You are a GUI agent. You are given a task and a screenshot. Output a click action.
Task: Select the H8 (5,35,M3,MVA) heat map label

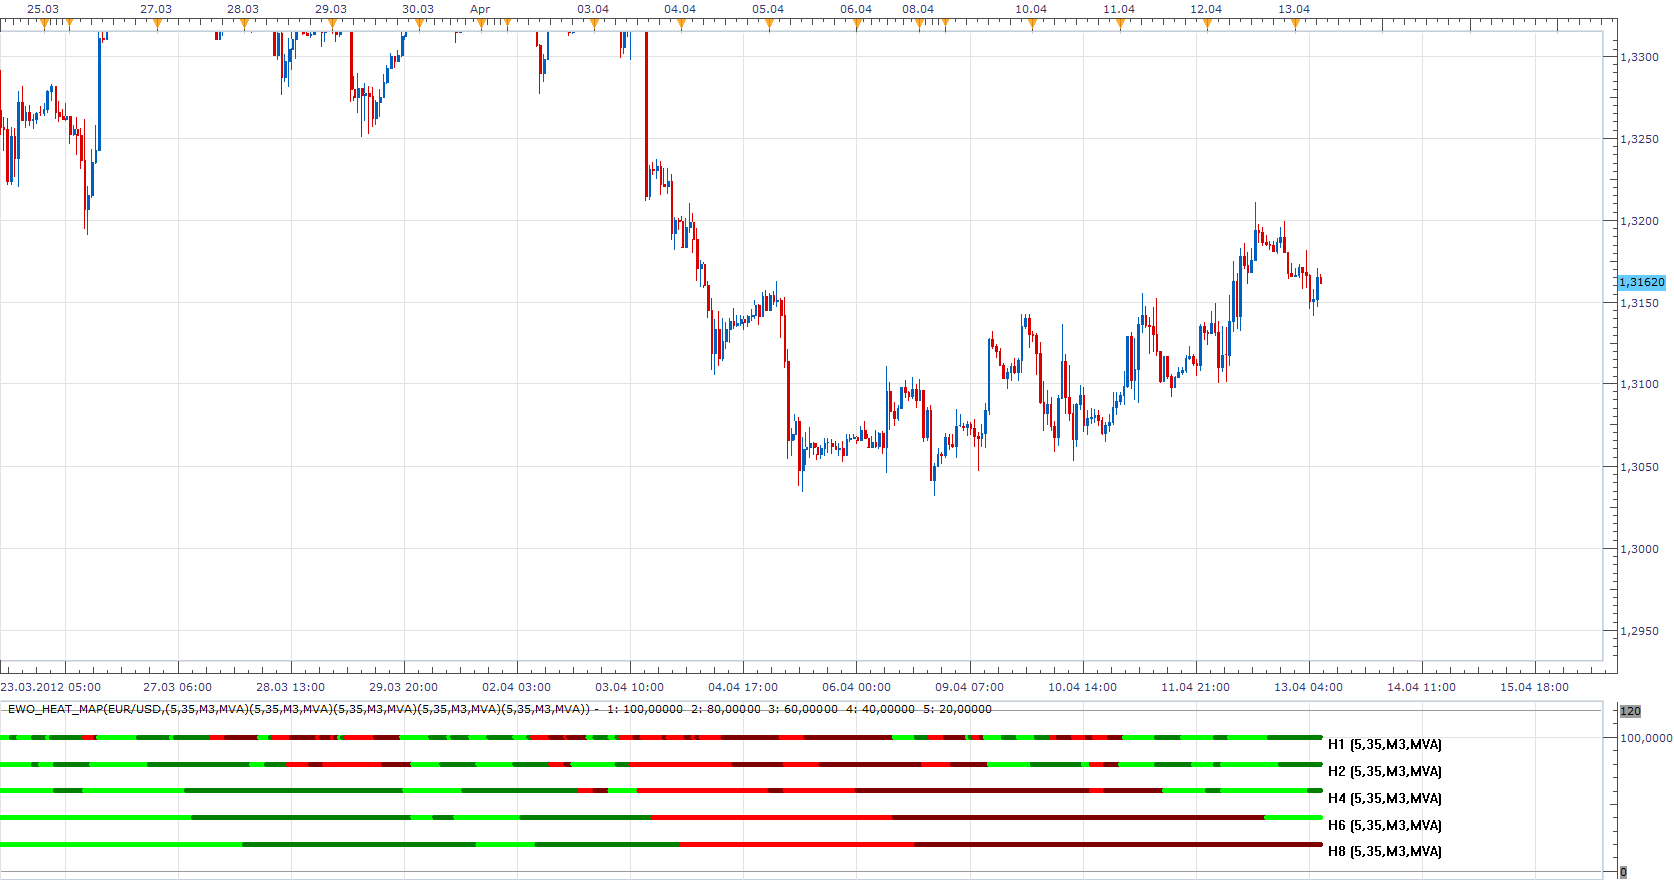(1385, 851)
